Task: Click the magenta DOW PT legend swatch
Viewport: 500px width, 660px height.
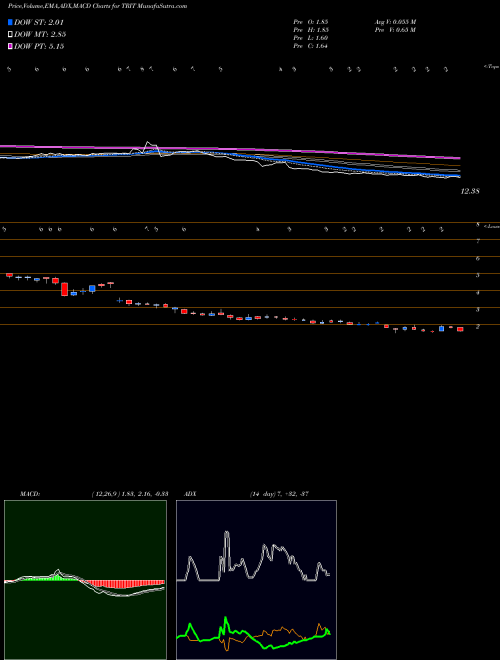Action: pyautogui.click(x=10, y=46)
